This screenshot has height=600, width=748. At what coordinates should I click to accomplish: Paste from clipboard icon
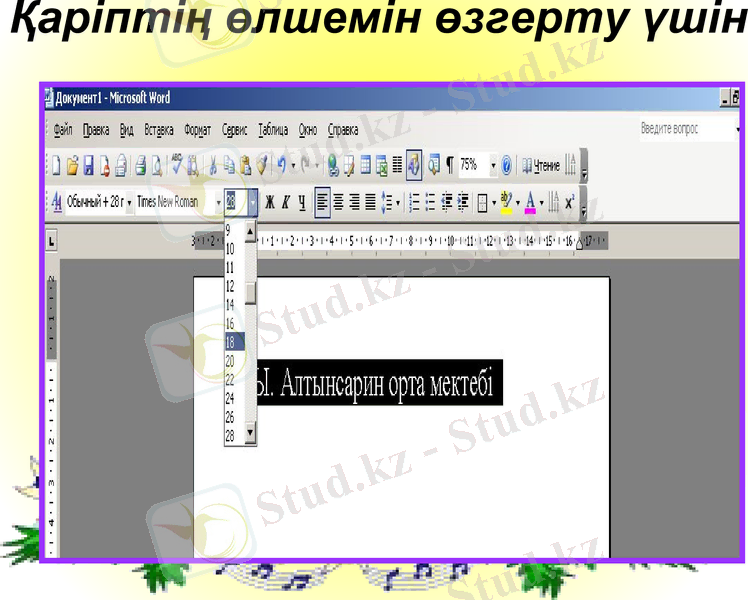pyautogui.click(x=246, y=166)
